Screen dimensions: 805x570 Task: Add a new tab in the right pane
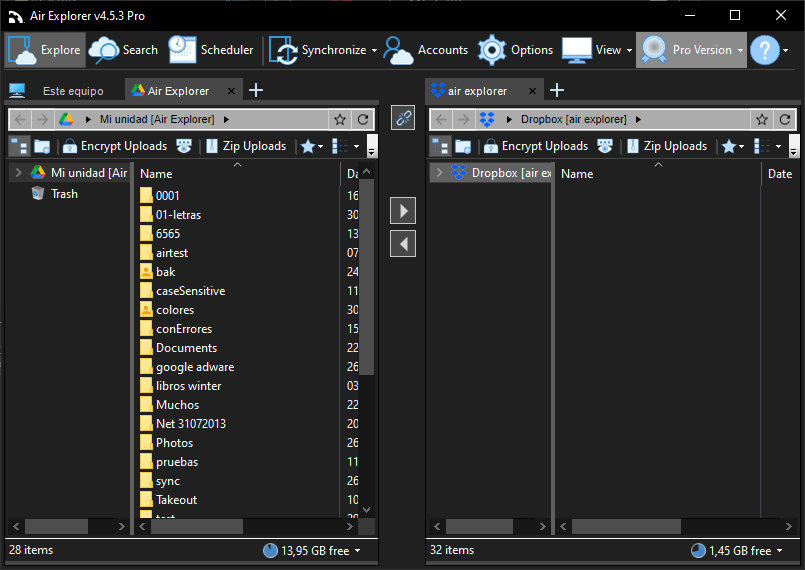tap(557, 90)
